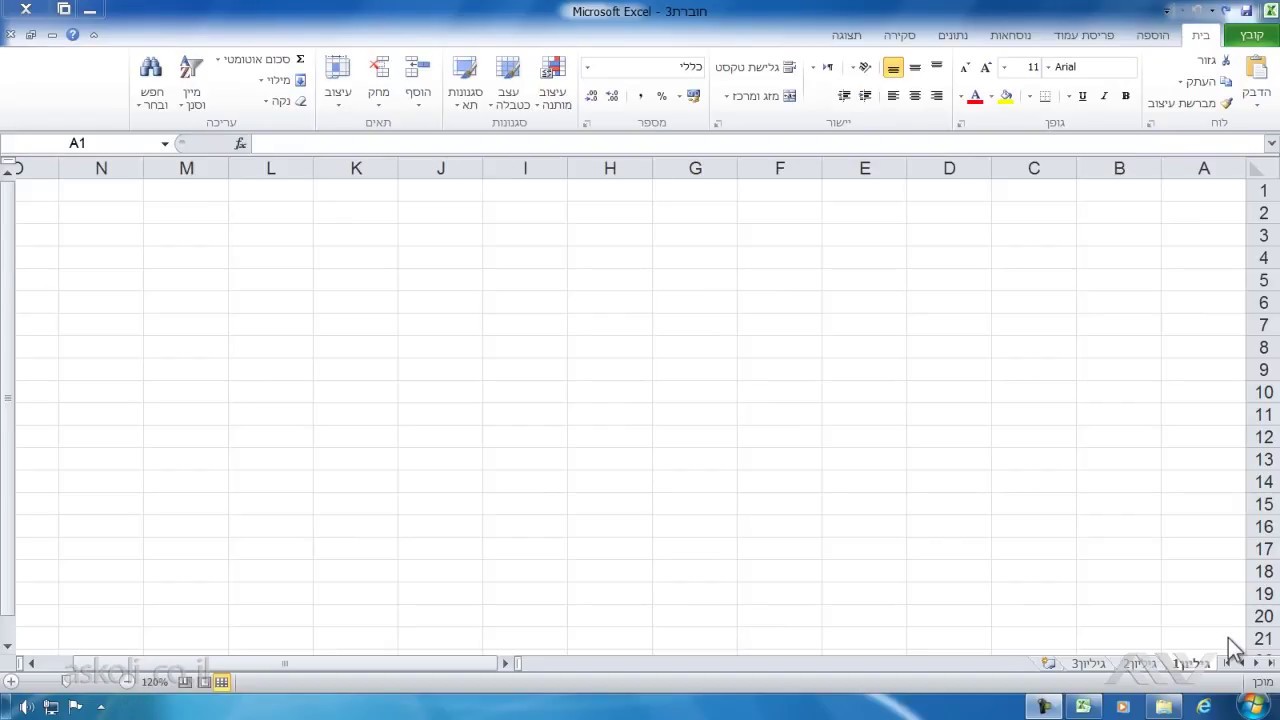Click Merge and Center (מזג ומרכז)
1280x720 pixels.
pyautogui.click(x=765, y=96)
